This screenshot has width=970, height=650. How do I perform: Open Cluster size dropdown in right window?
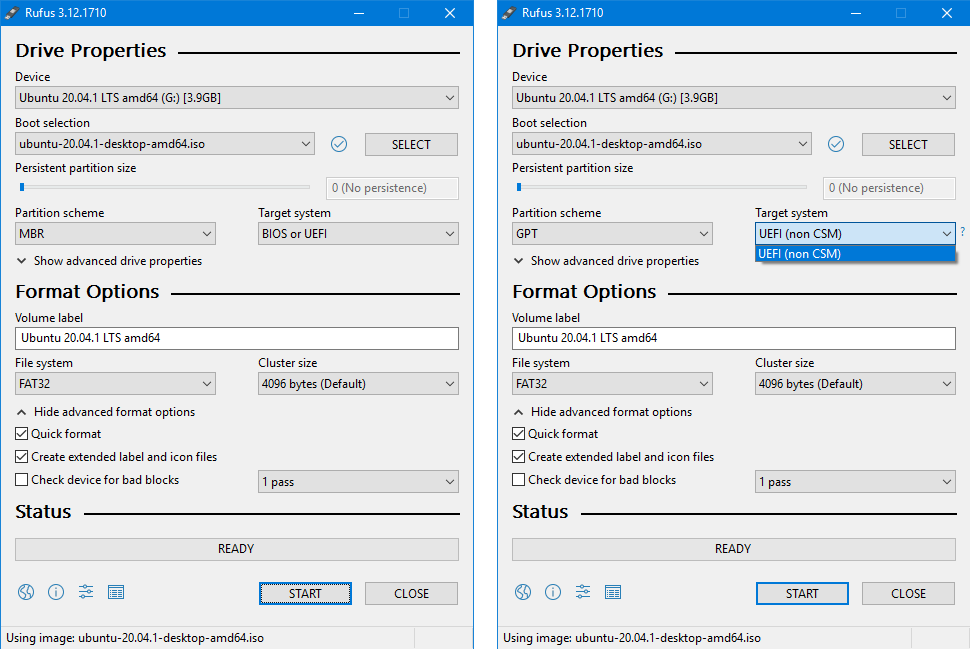point(855,383)
